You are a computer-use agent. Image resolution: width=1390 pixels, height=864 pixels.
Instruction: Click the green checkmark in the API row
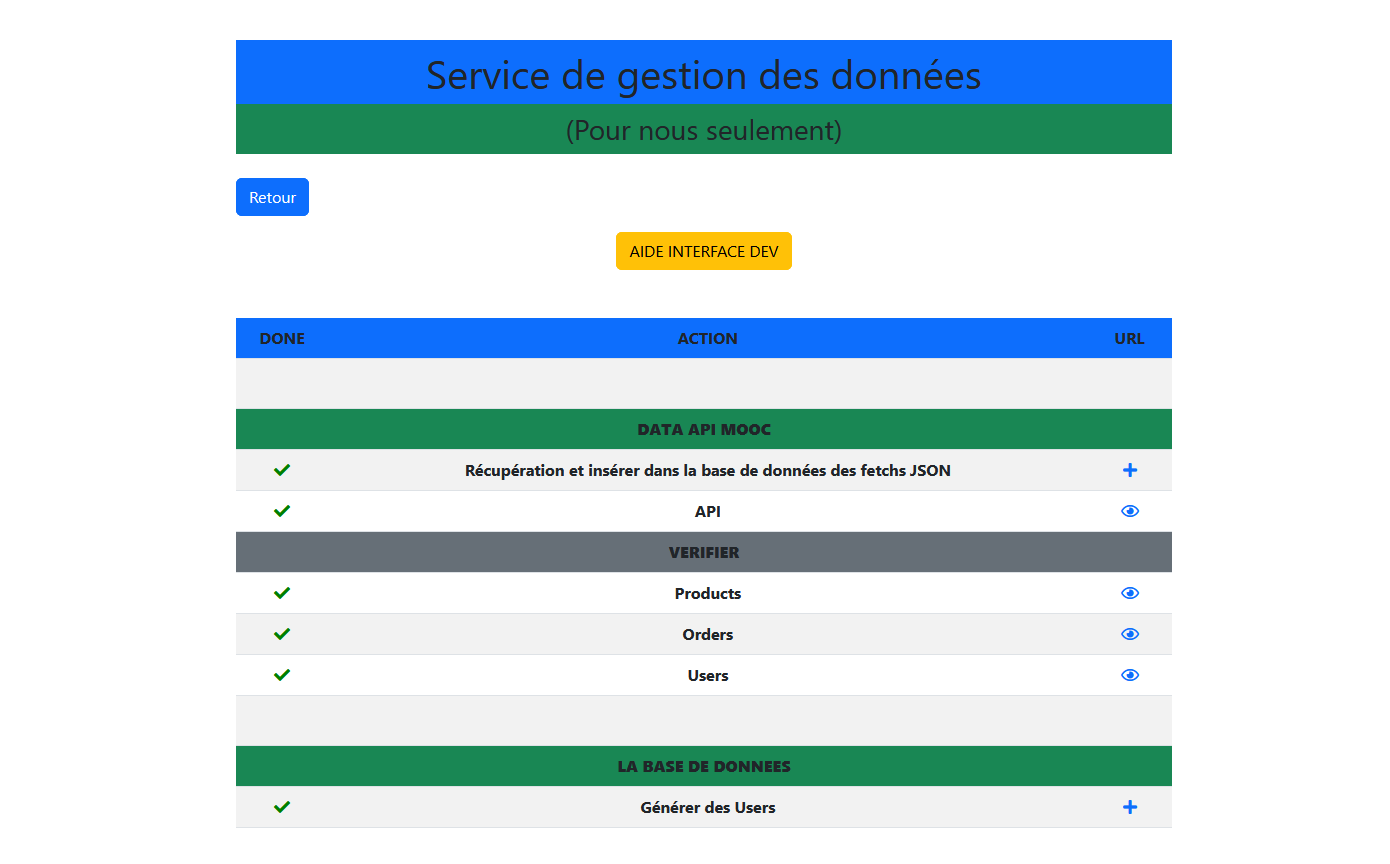tap(282, 511)
